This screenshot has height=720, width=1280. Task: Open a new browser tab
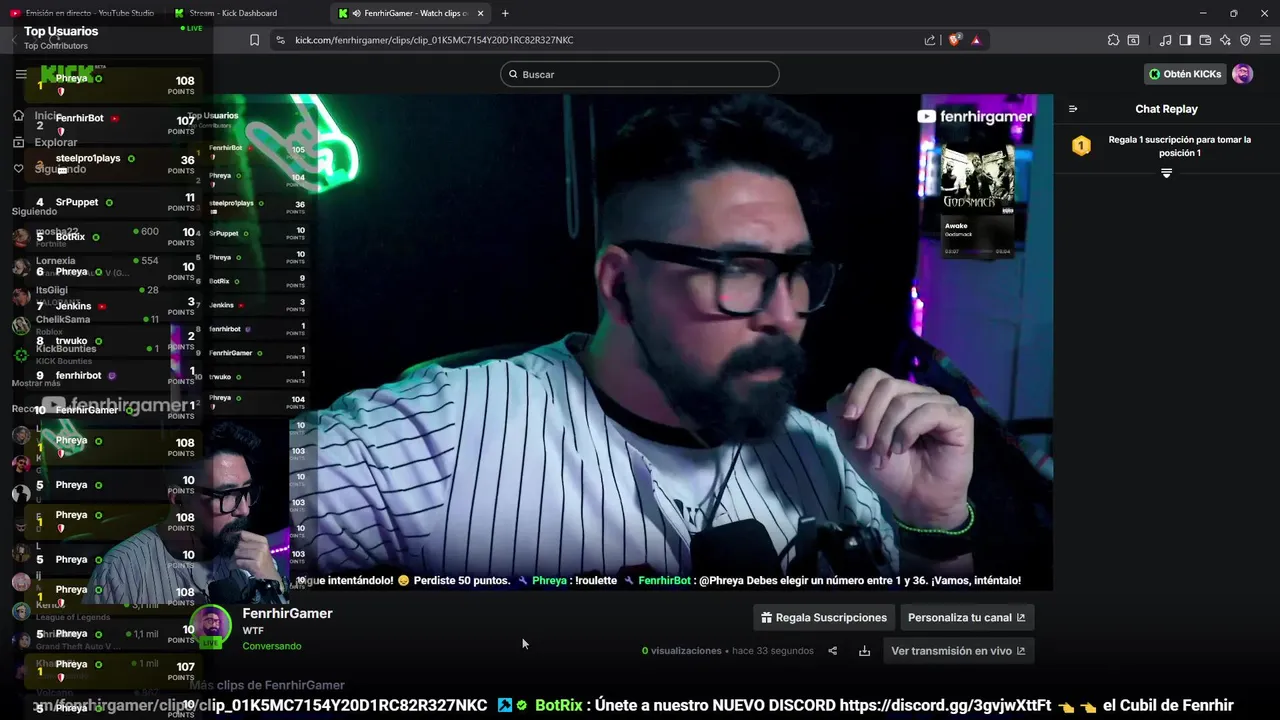point(505,13)
